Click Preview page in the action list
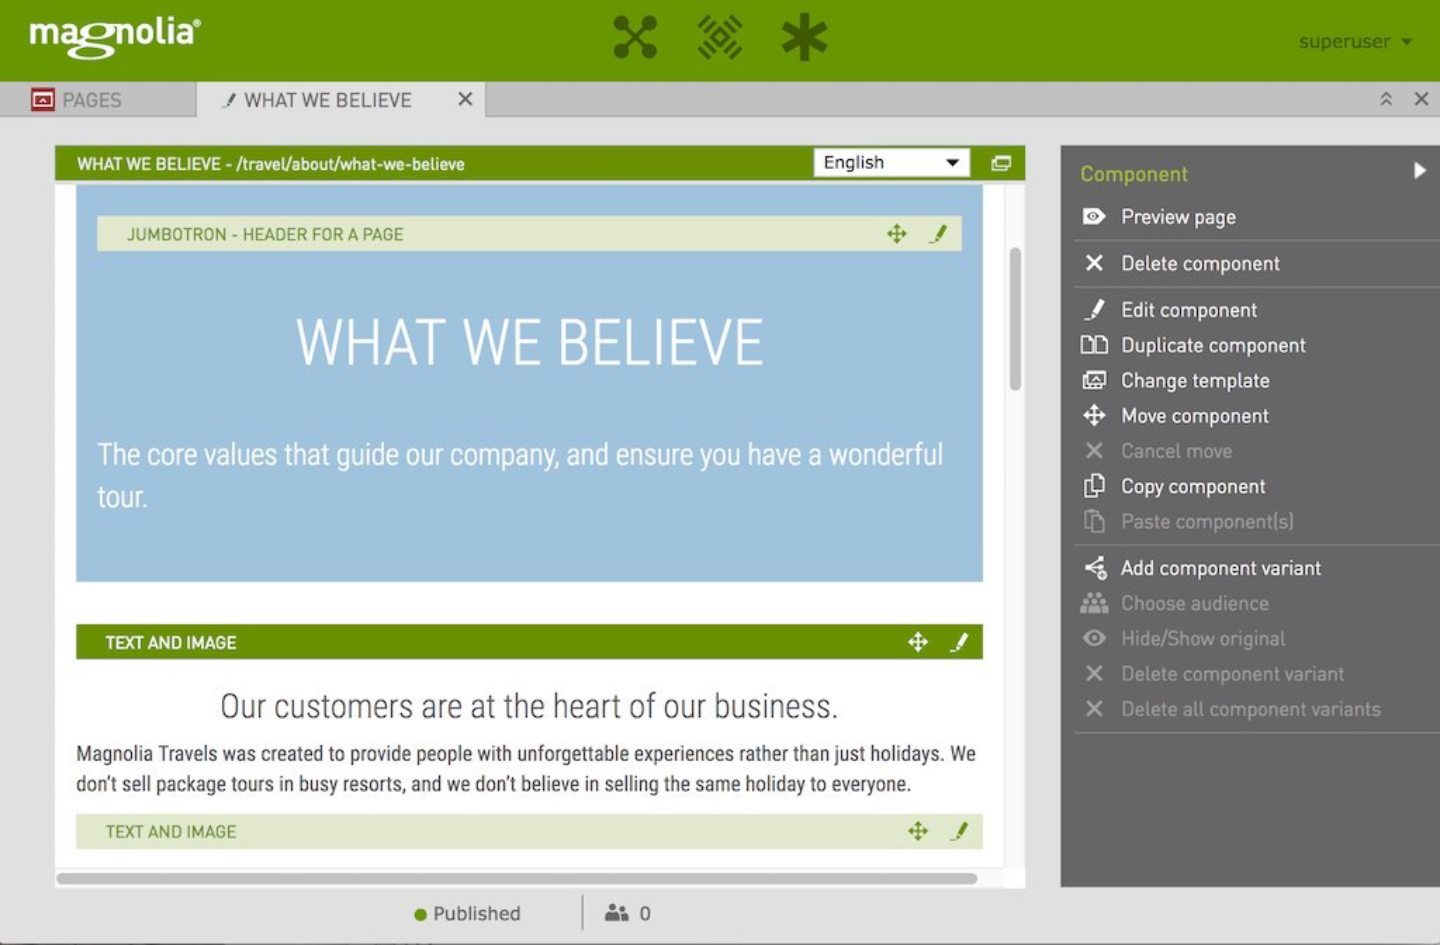This screenshot has width=1440, height=945. pos(1178,217)
